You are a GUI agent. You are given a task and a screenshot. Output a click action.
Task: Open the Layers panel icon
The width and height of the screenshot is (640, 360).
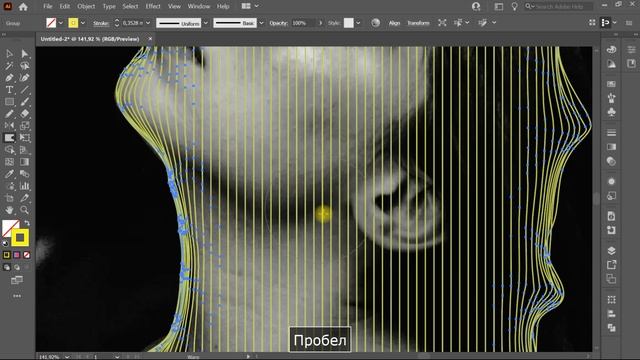pos(611,250)
